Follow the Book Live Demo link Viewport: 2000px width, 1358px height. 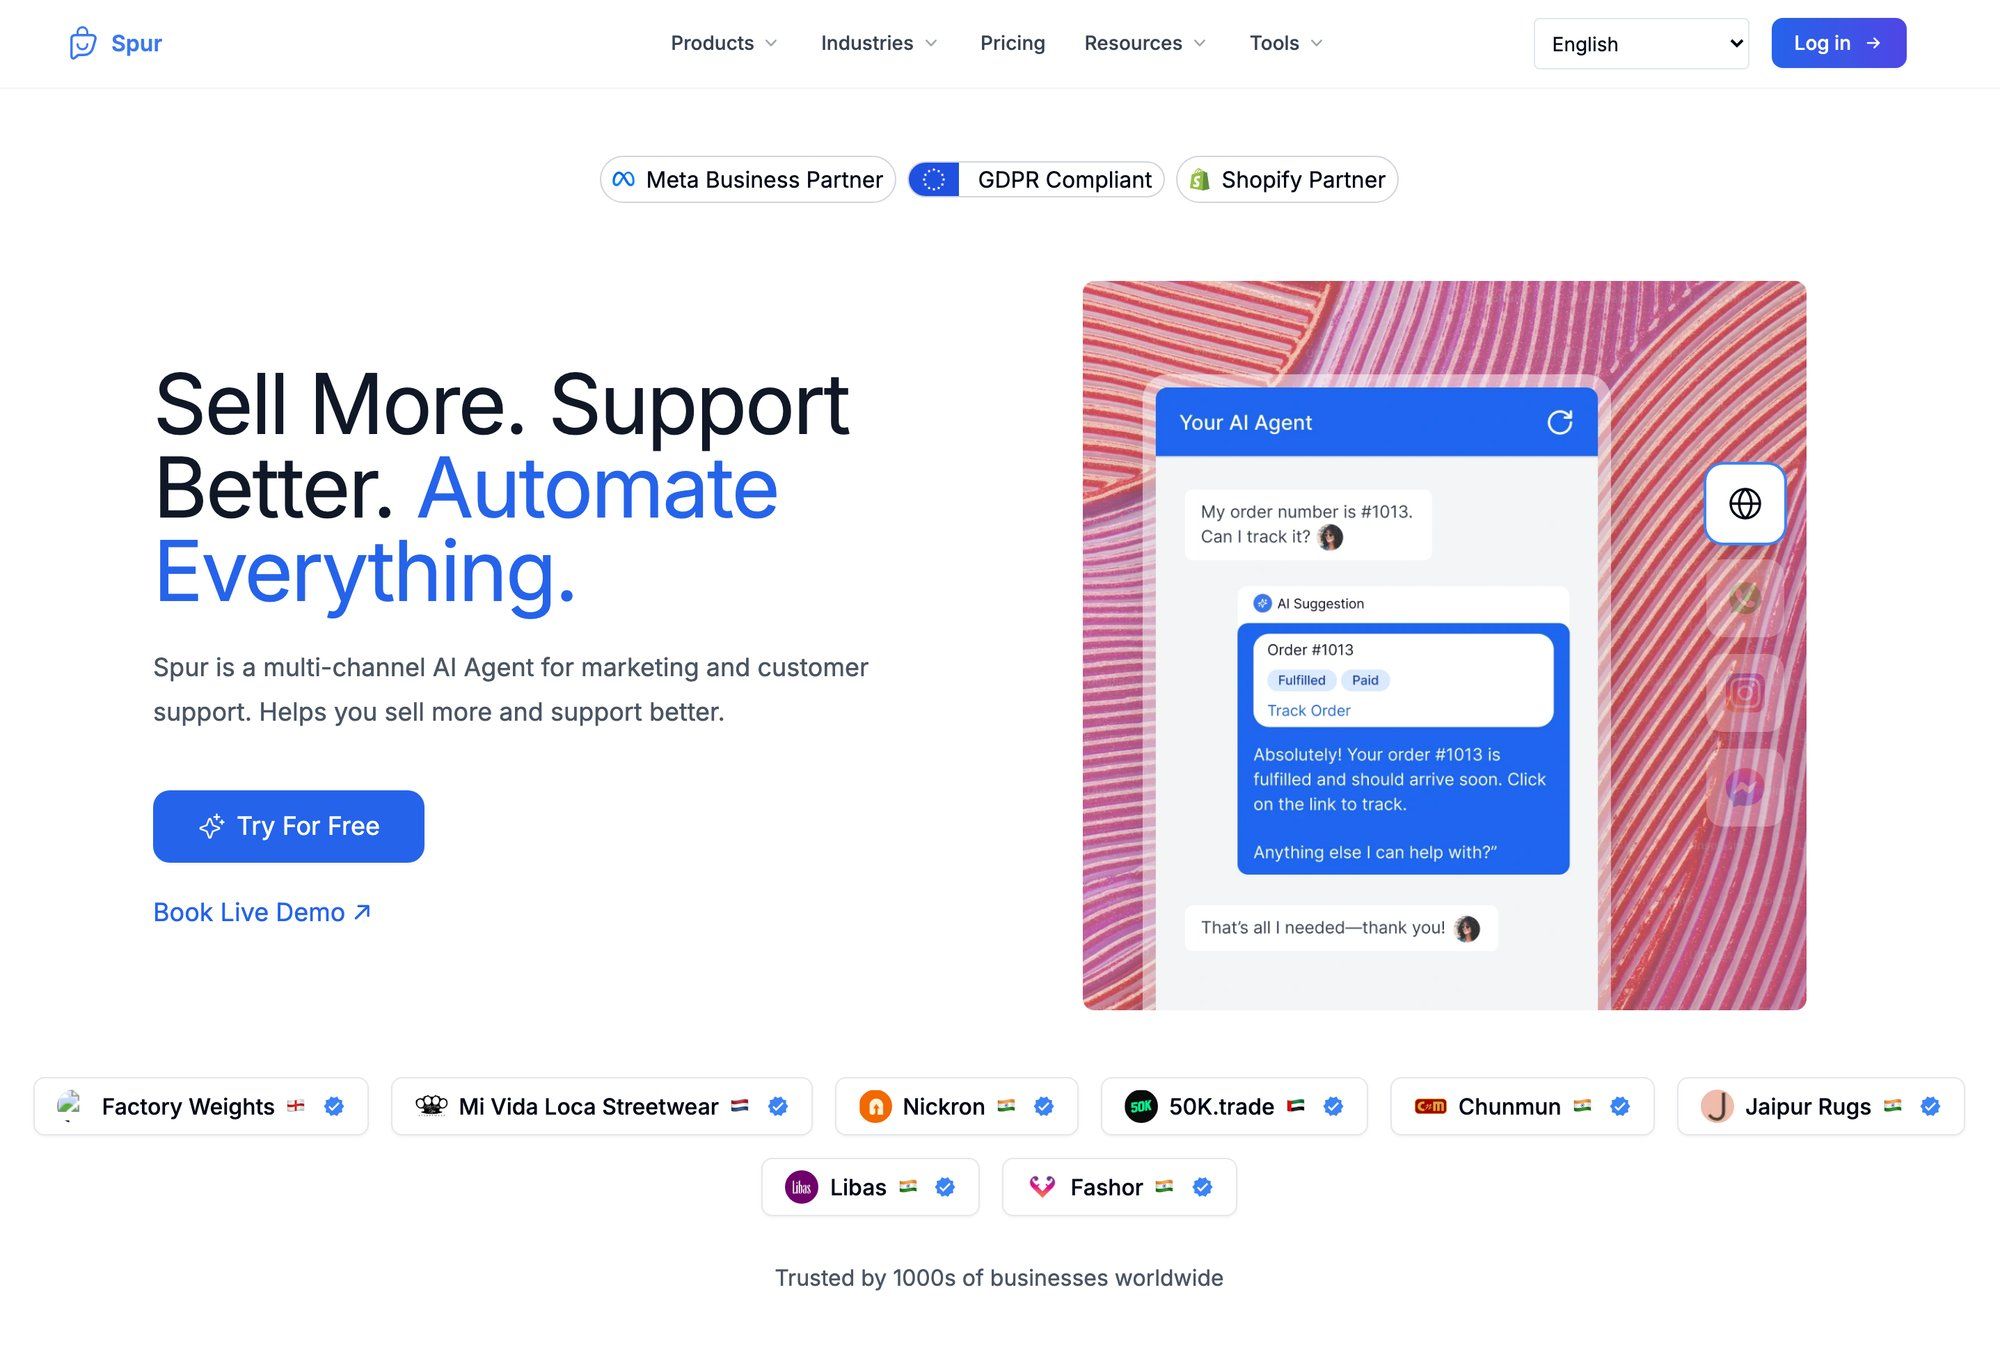[262, 912]
